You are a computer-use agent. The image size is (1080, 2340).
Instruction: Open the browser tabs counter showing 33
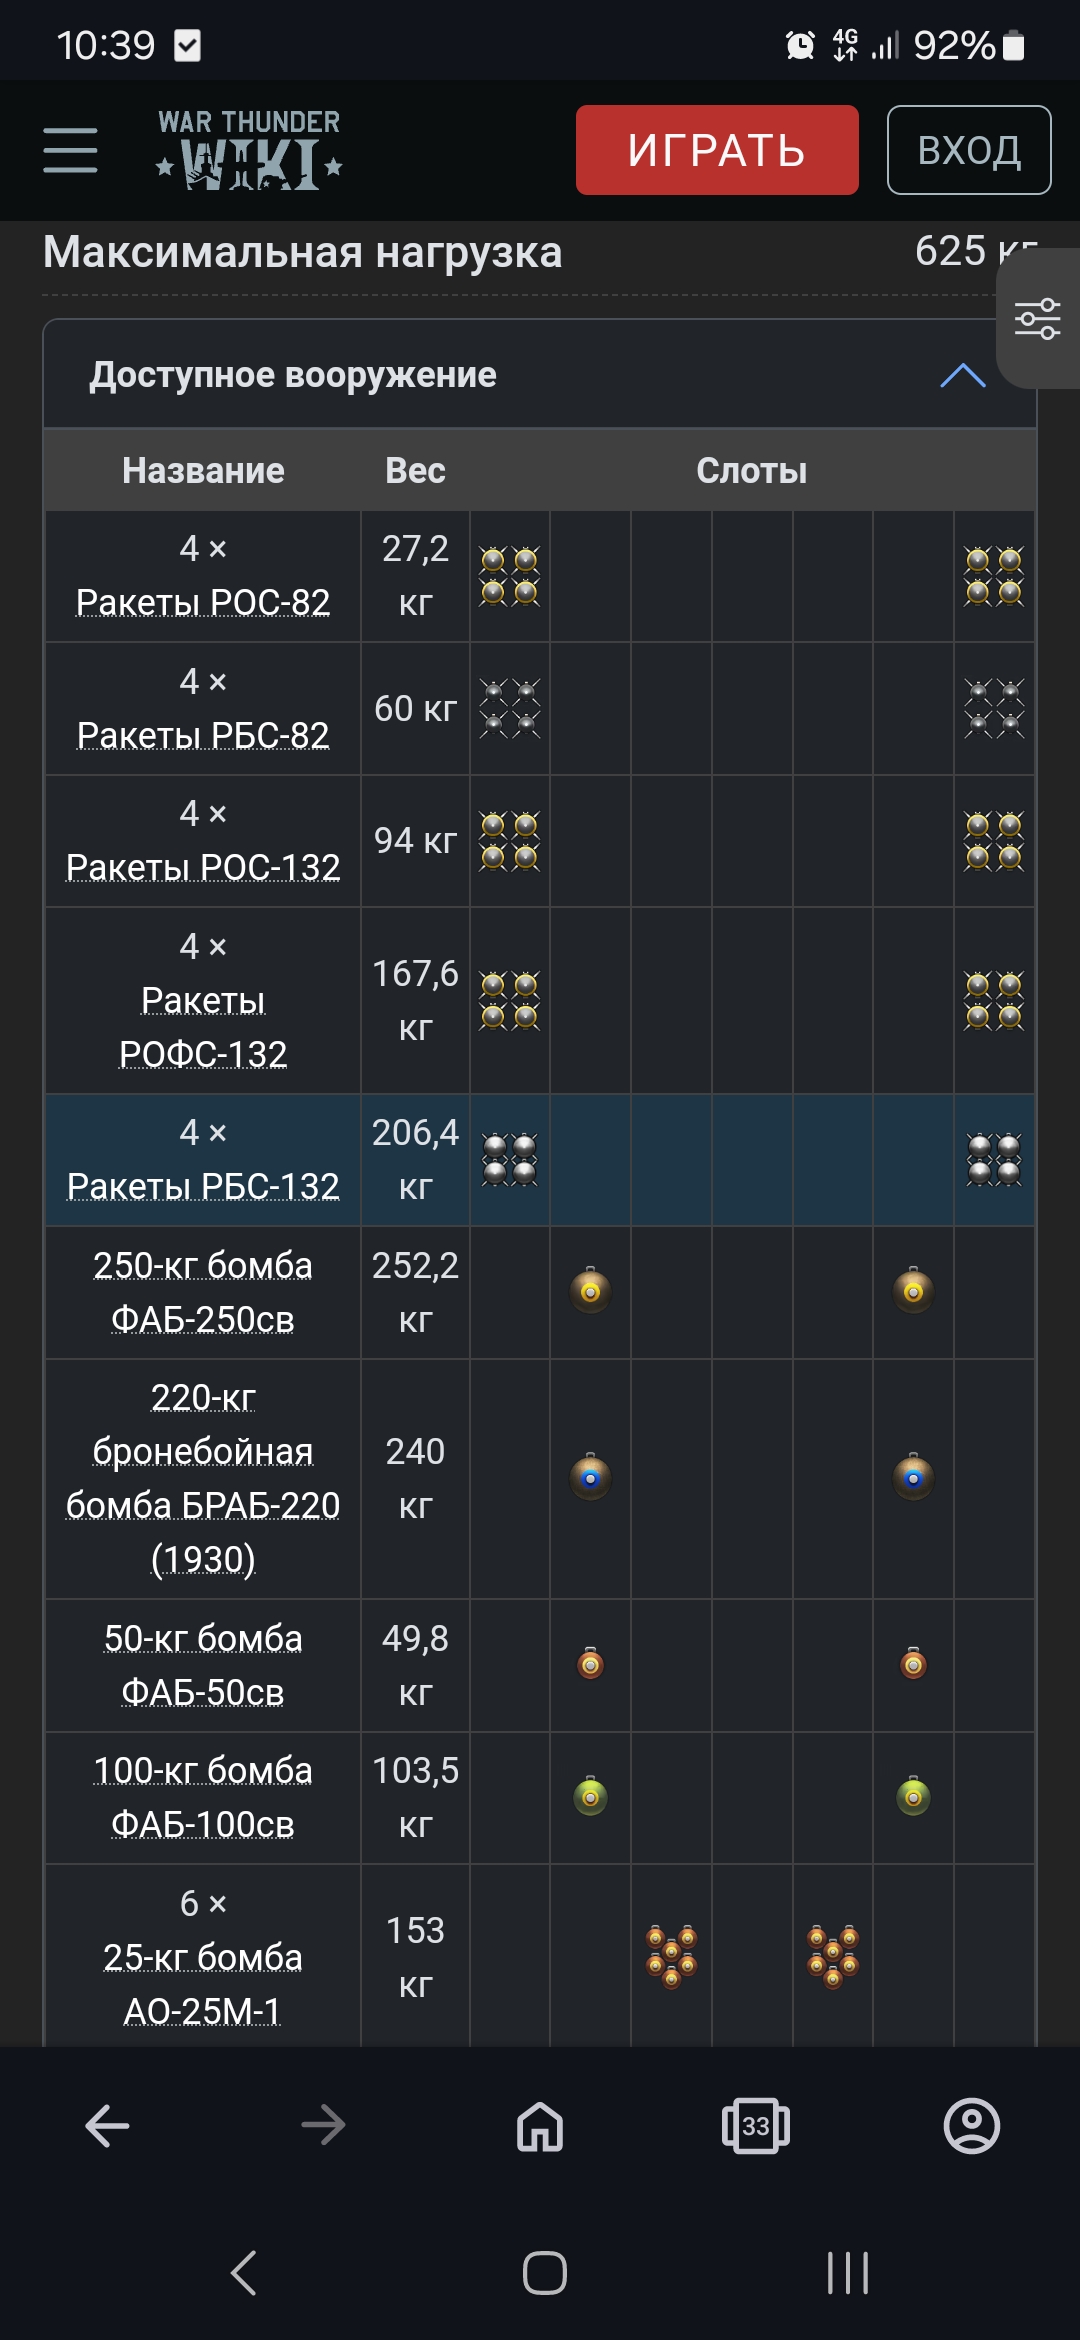(x=755, y=2125)
